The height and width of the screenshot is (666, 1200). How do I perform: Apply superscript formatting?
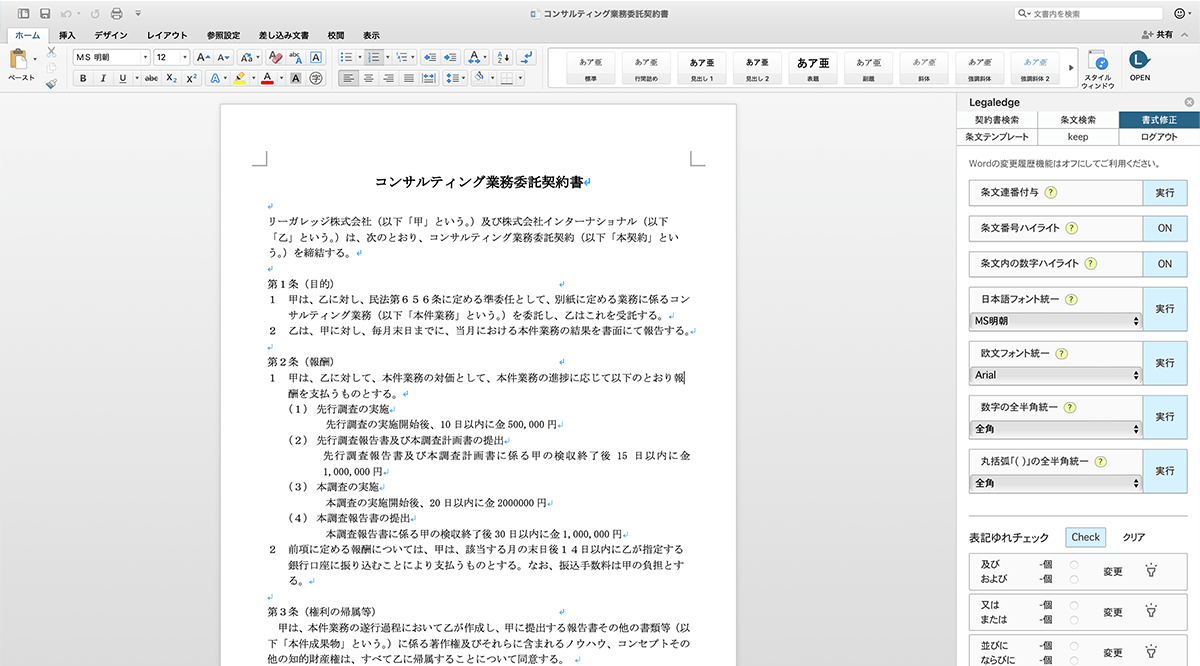pyautogui.click(x=191, y=78)
